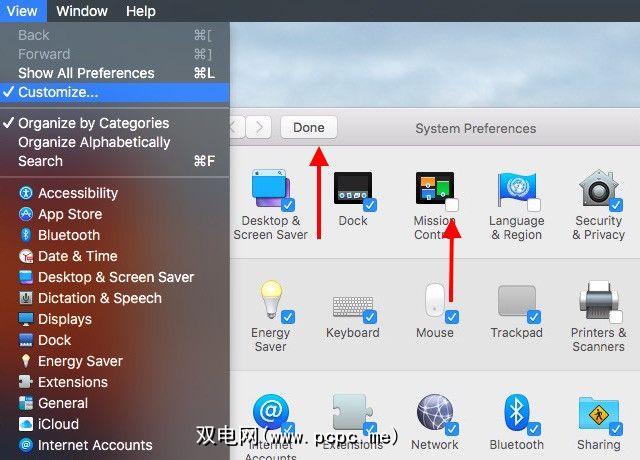Uncheck the Desktop & Screen Saver checkbox
This screenshot has width=640, height=460.
[x=288, y=204]
